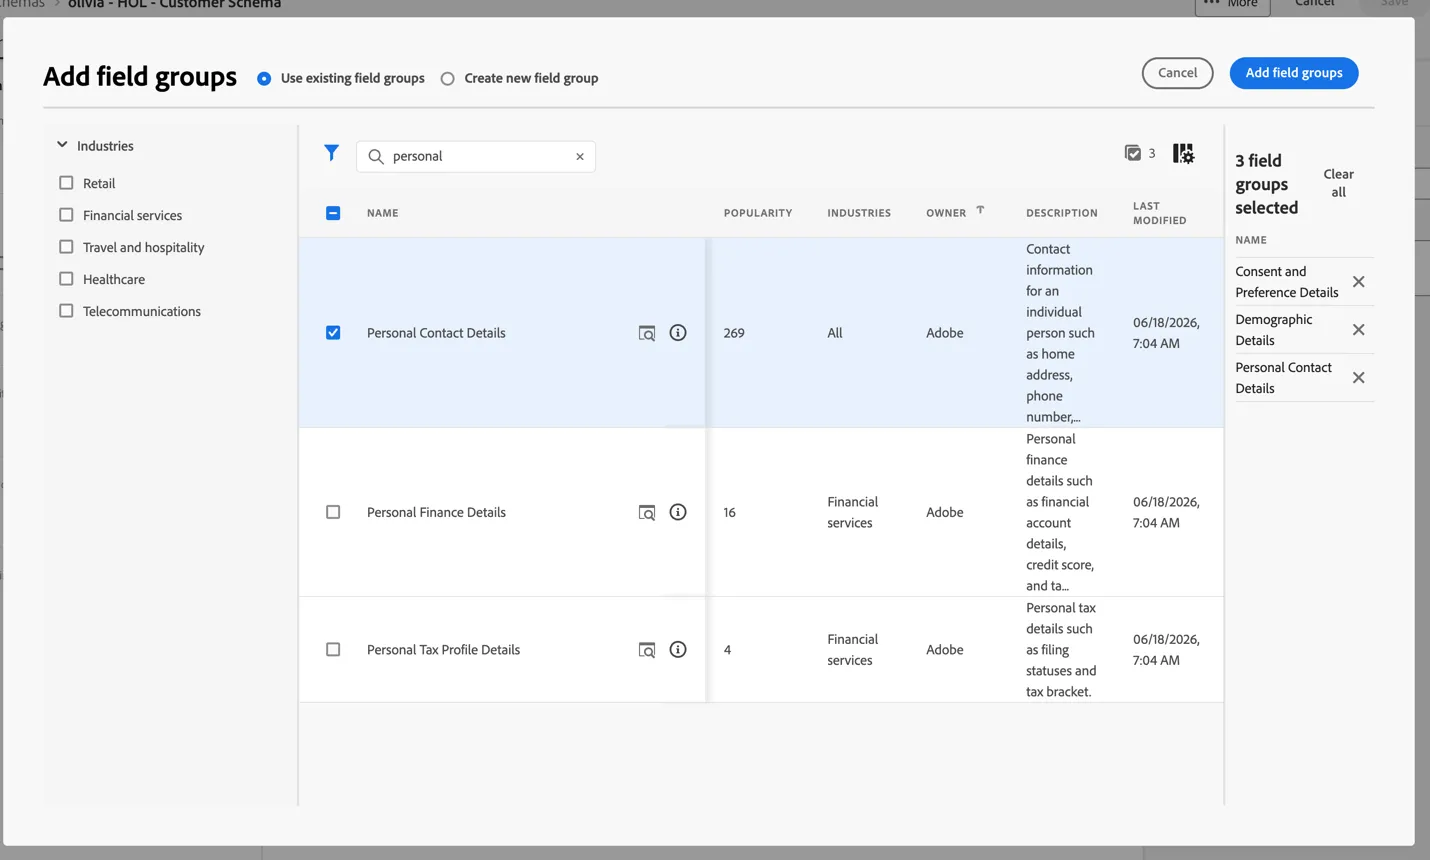Preview Personal Finance Details field group
Image resolution: width=1430 pixels, height=860 pixels.
coord(647,513)
